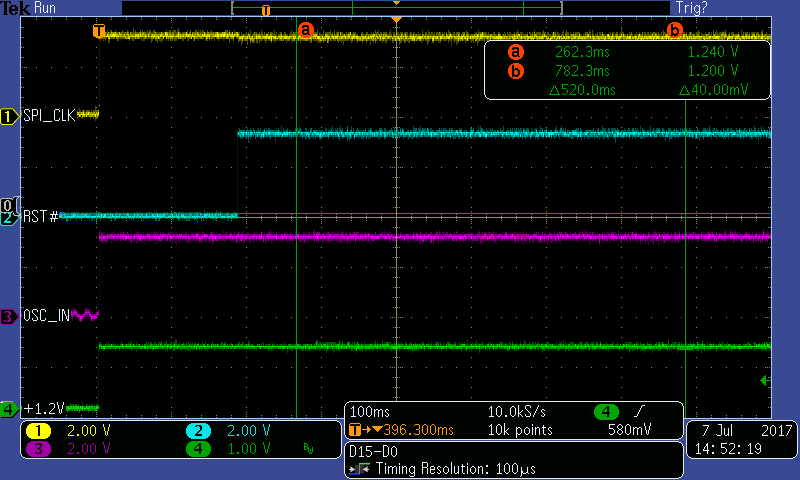The height and width of the screenshot is (480, 800).
Task: Click the channel 1 SPI_CLK ground marker
Action: [x=9, y=116]
